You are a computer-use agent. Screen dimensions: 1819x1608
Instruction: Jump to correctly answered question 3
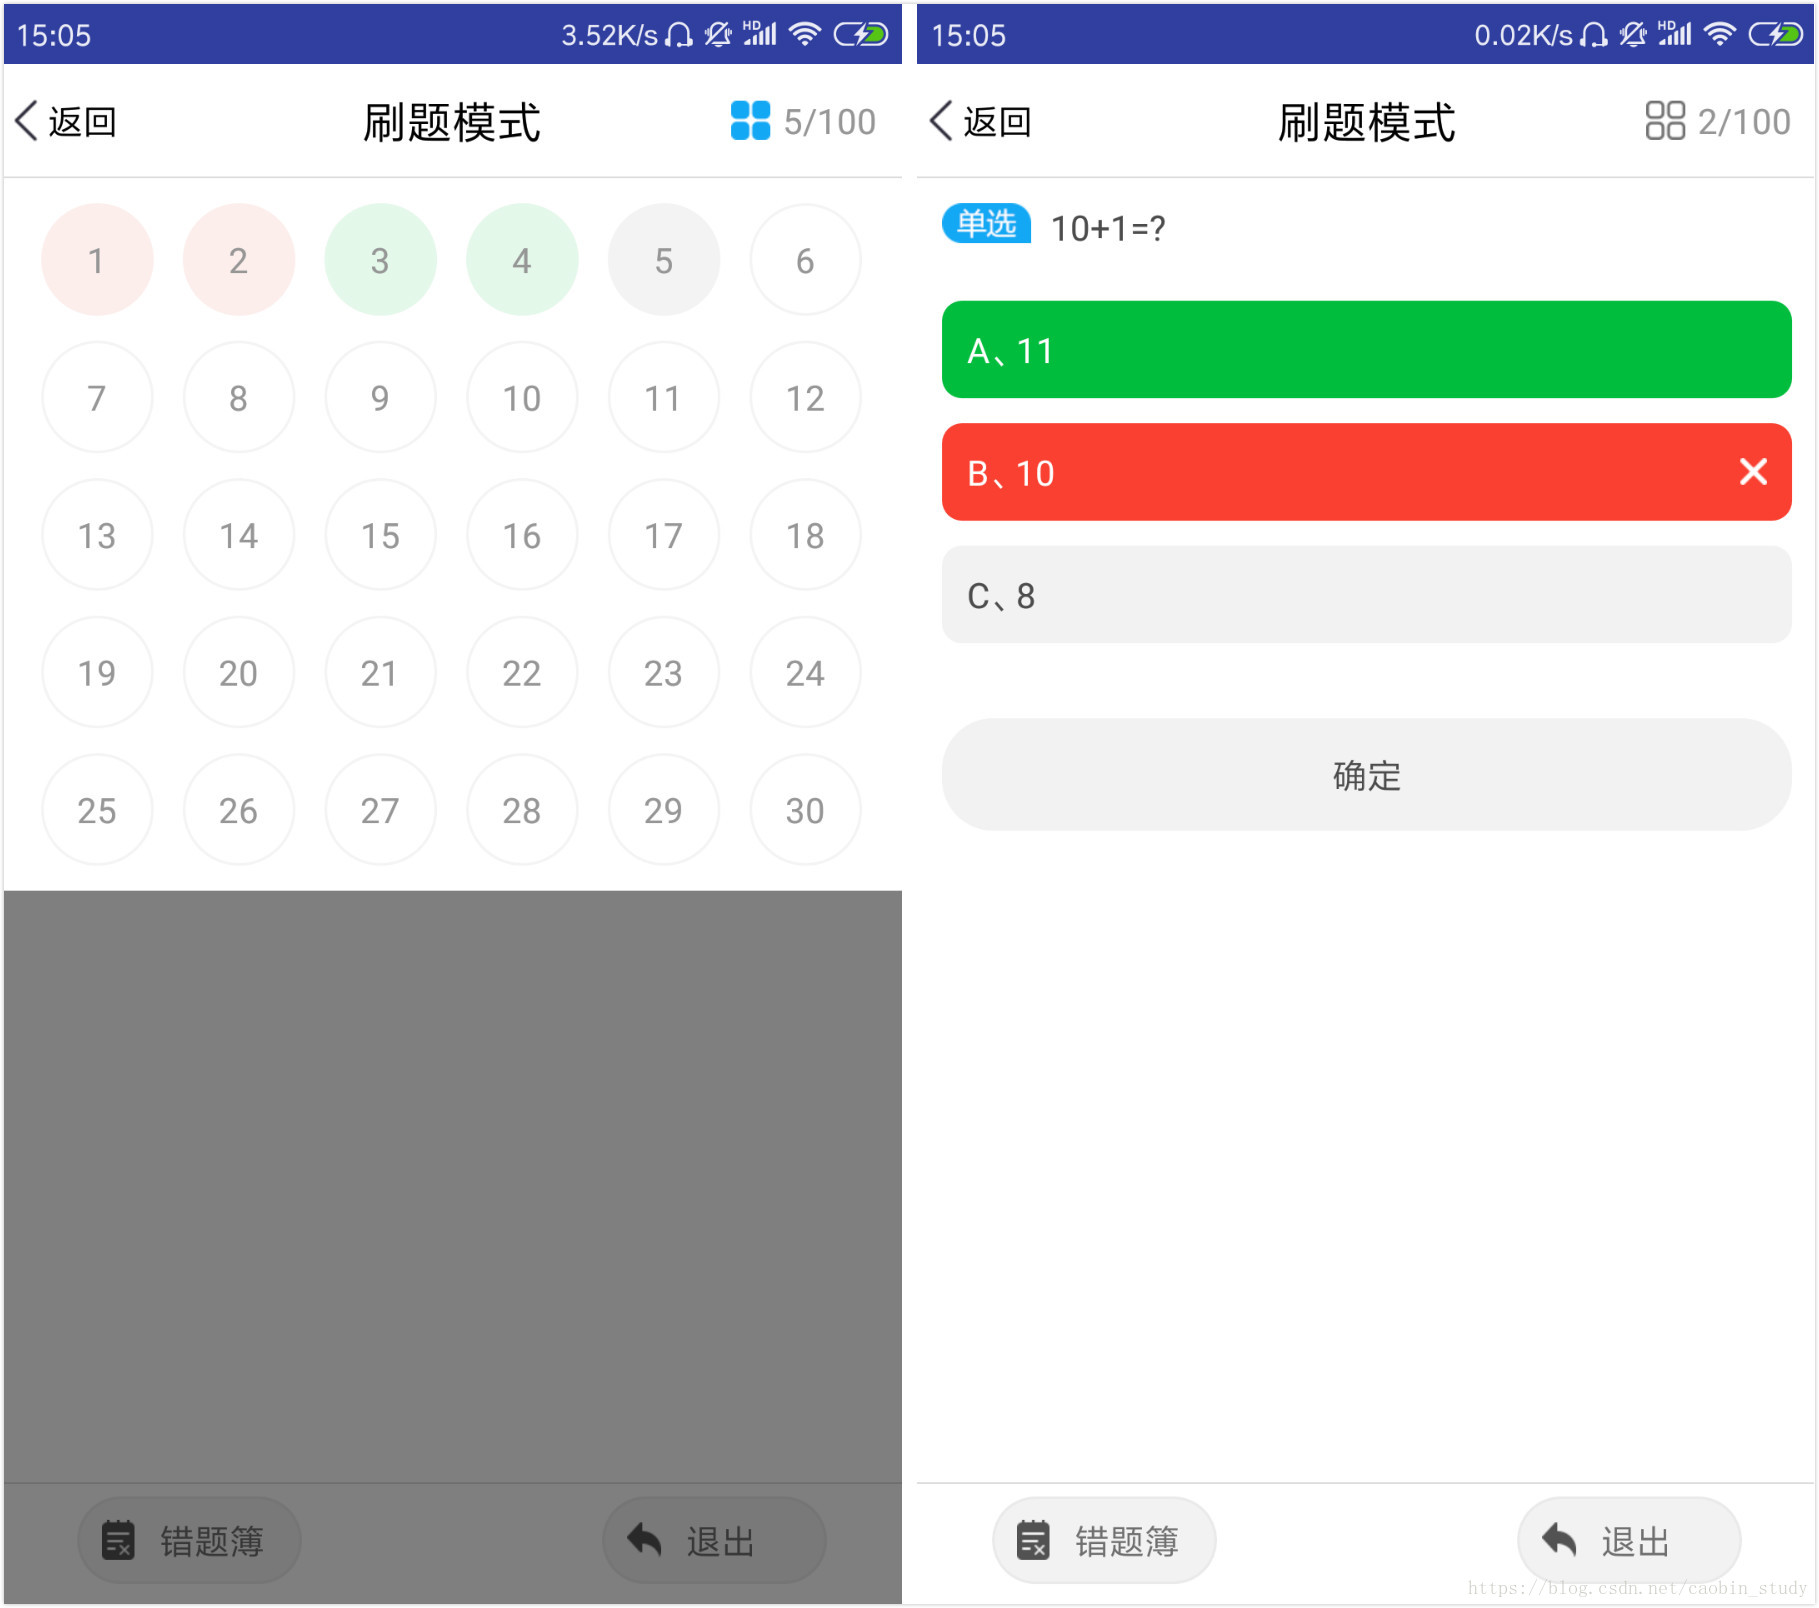pos(380,260)
